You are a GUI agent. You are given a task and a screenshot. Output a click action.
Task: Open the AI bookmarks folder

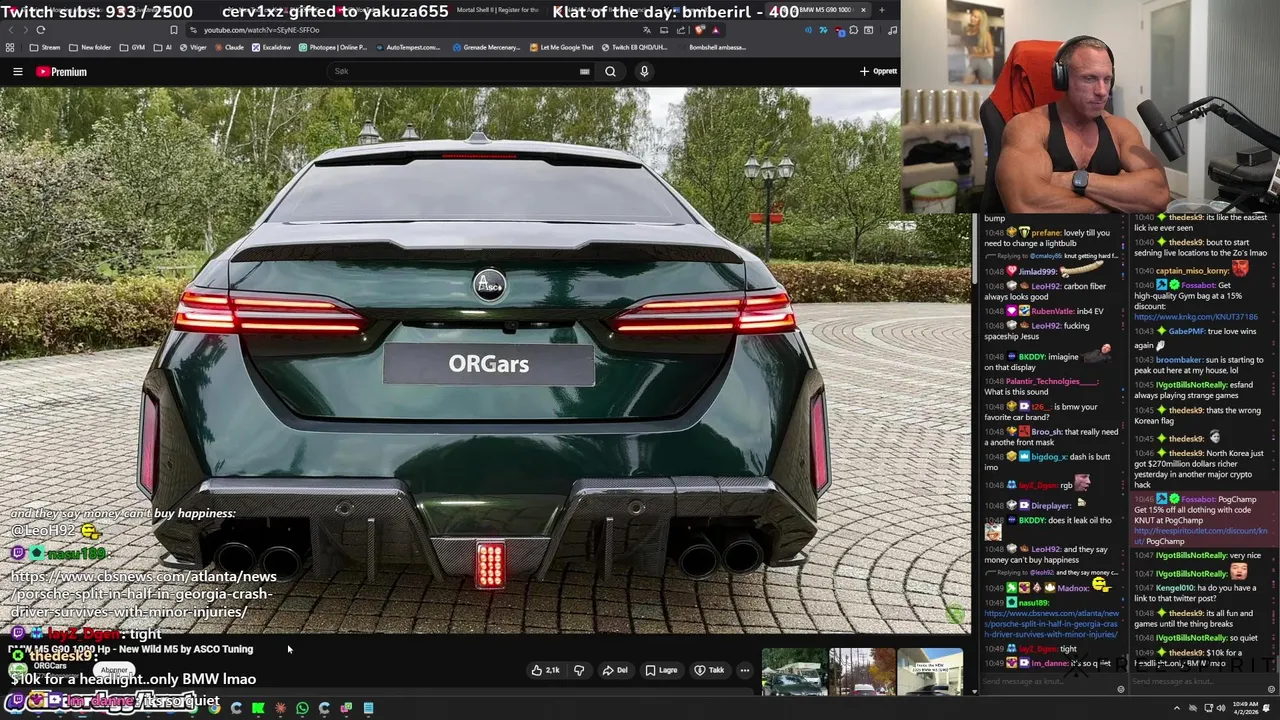163,47
